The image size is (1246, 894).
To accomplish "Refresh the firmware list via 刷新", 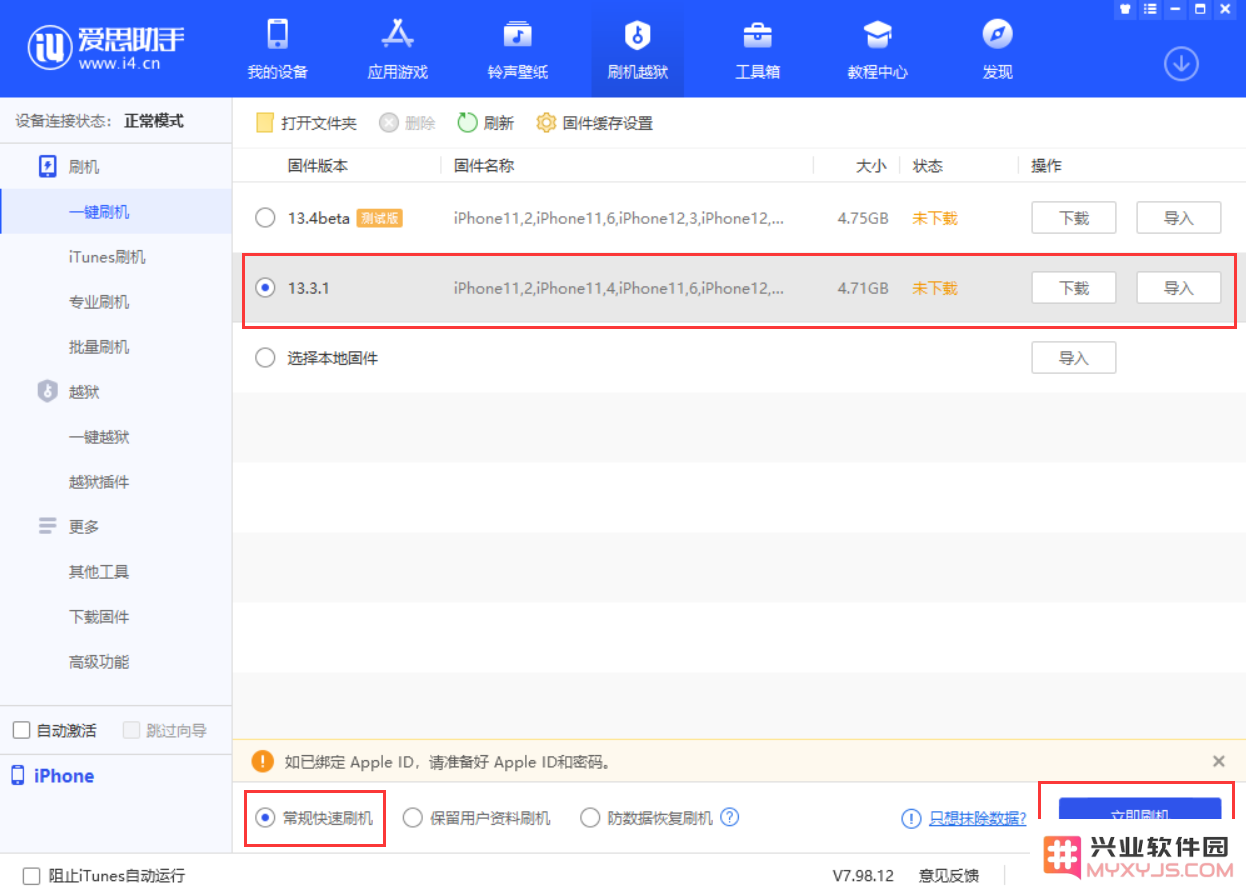I will (485, 123).
